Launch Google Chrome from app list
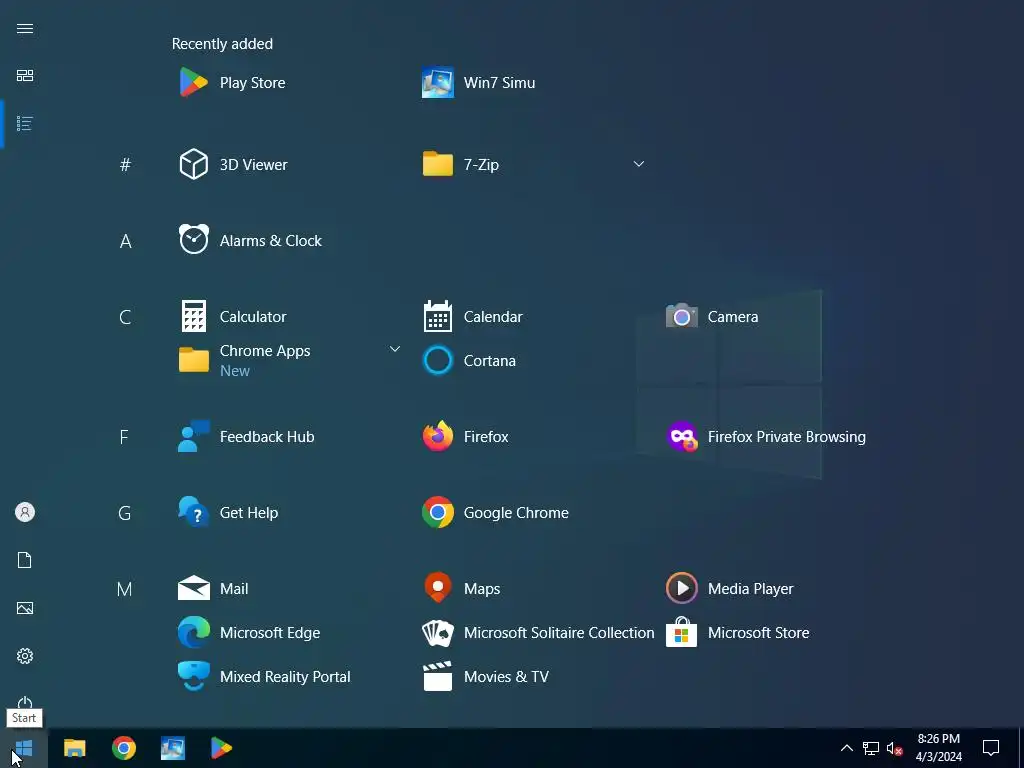 (495, 513)
